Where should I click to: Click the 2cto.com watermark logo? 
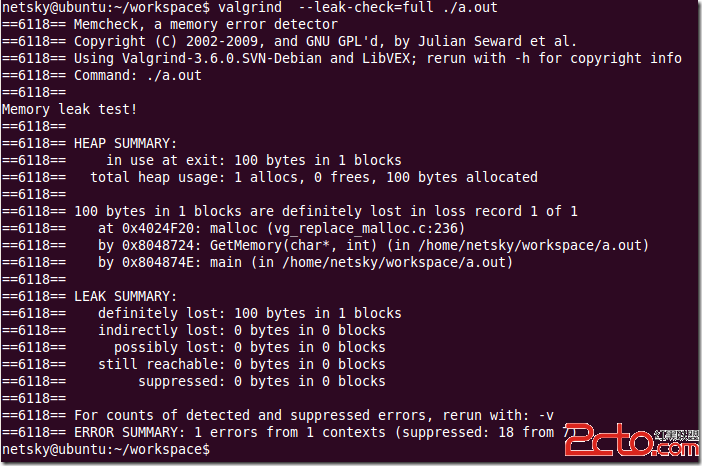[x=632, y=440]
